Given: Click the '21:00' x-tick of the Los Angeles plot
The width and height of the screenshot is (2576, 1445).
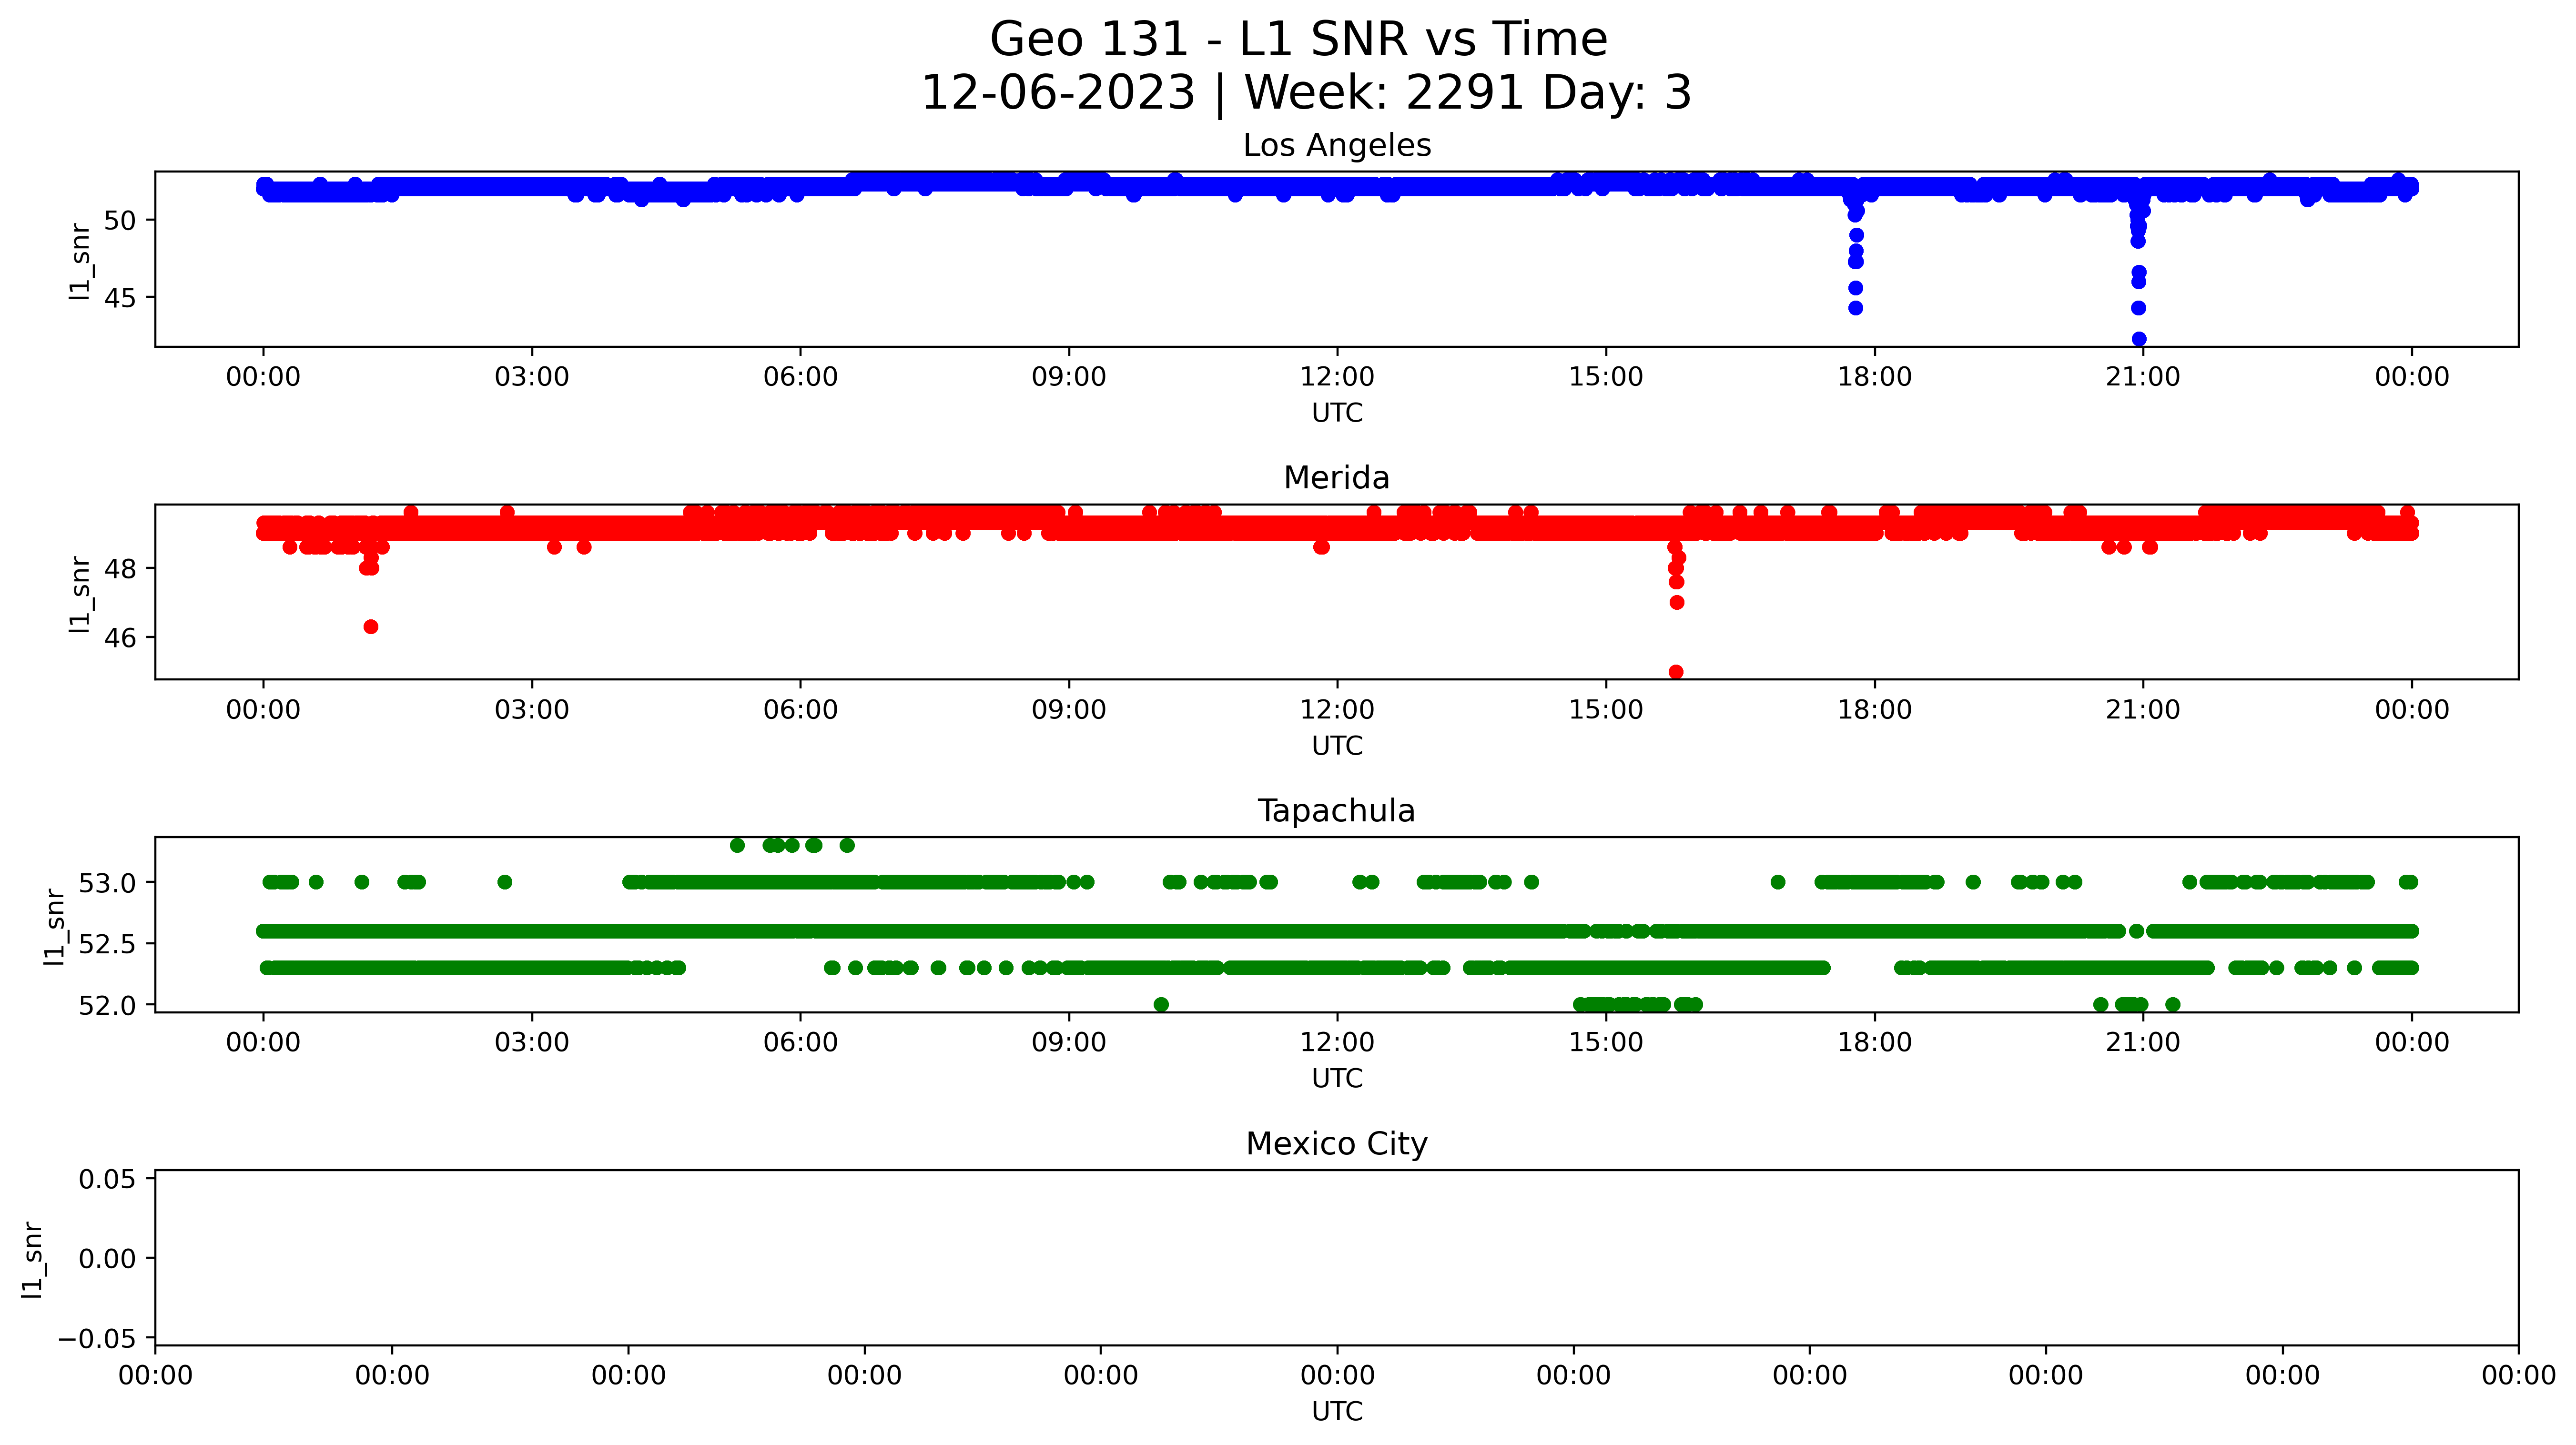Looking at the screenshot, I should click(2143, 377).
